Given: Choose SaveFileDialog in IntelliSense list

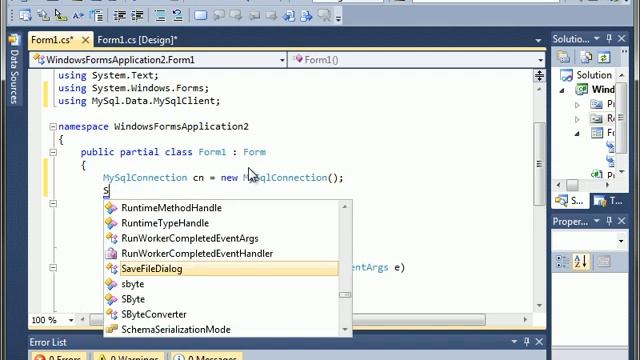Looking at the screenshot, I should pyautogui.click(x=221, y=269).
